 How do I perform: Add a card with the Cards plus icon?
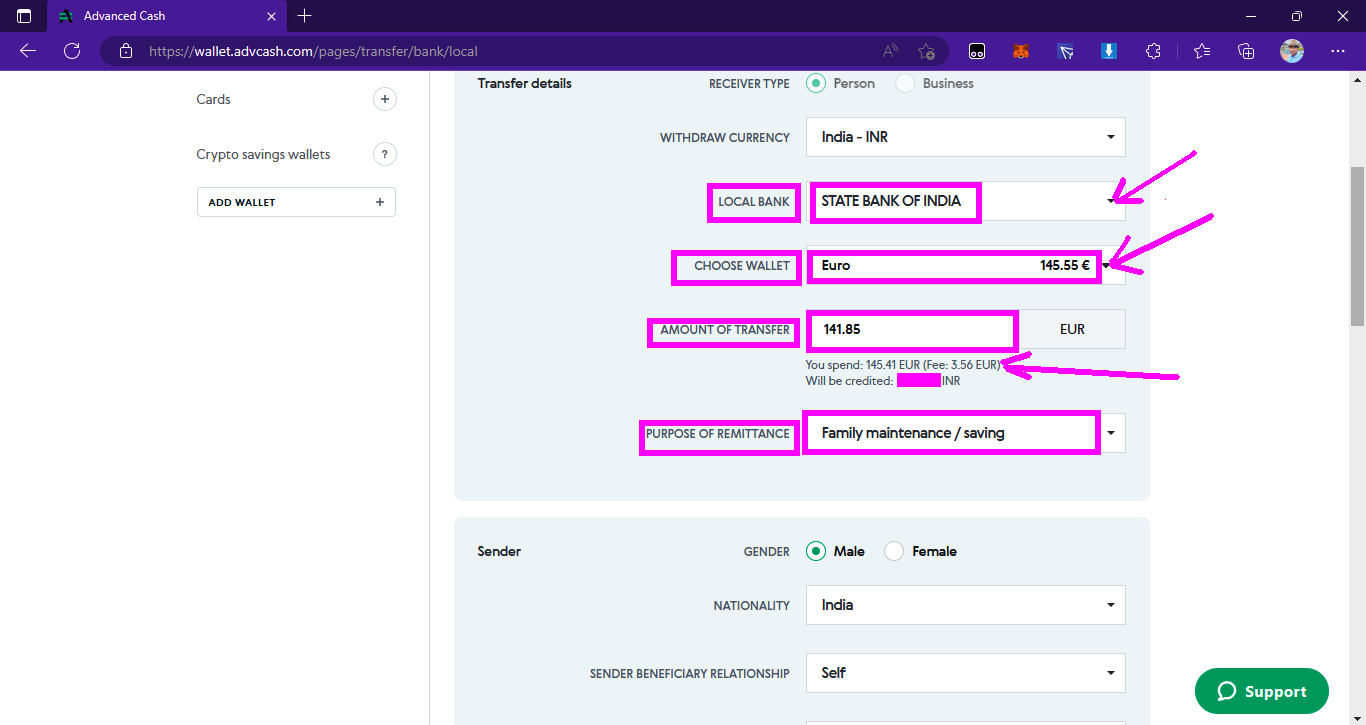(x=385, y=99)
